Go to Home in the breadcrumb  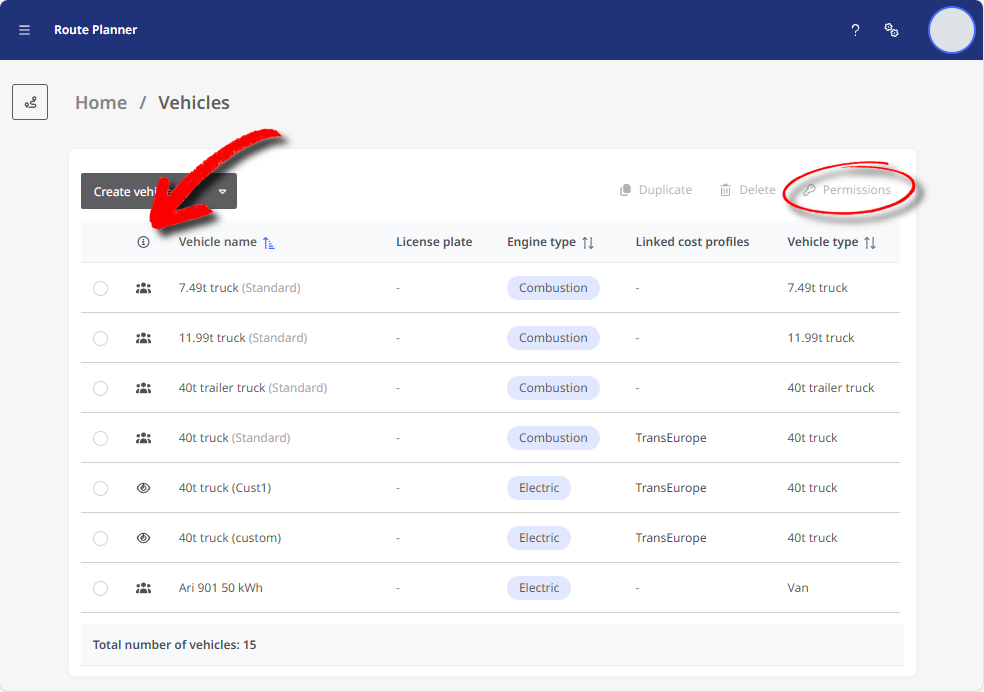click(101, 103)
